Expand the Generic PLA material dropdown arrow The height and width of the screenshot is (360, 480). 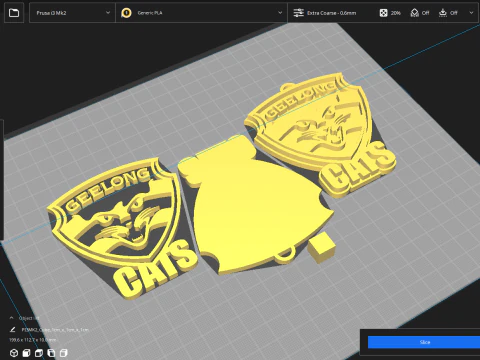(x=280, y=13)
